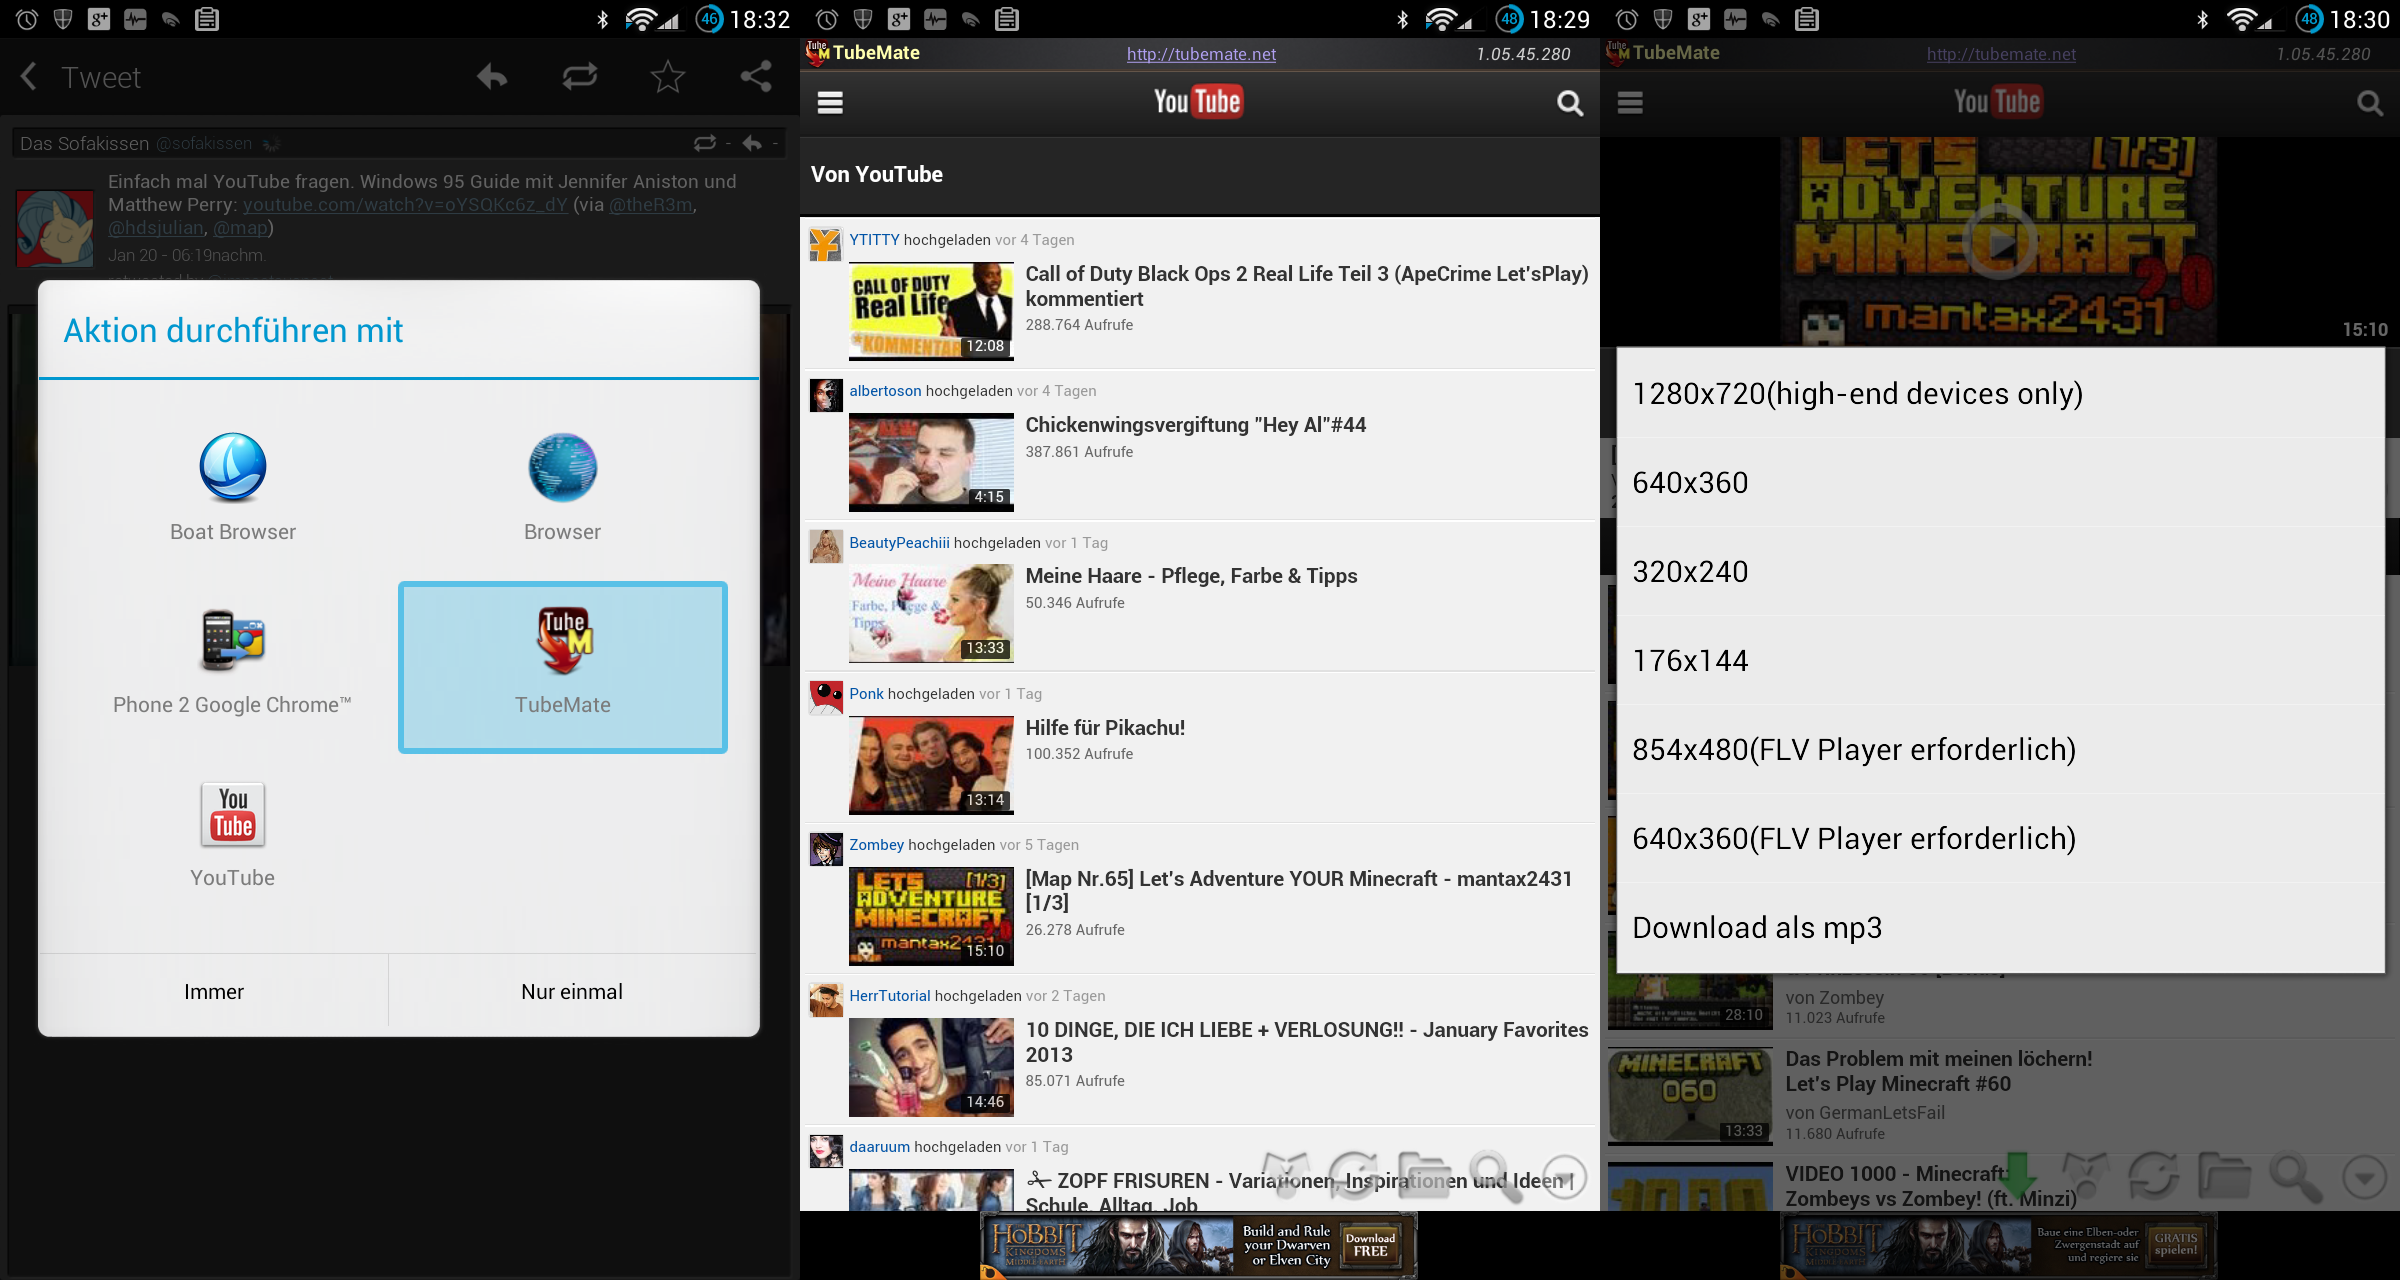2400x1280 pixels.
Task: Tap the Nur einmal button
Action: click(x=573, y=991)
